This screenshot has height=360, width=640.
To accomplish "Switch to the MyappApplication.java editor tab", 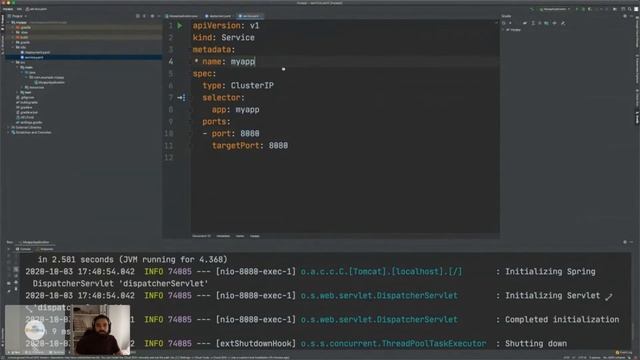I will tap(181, 16).
